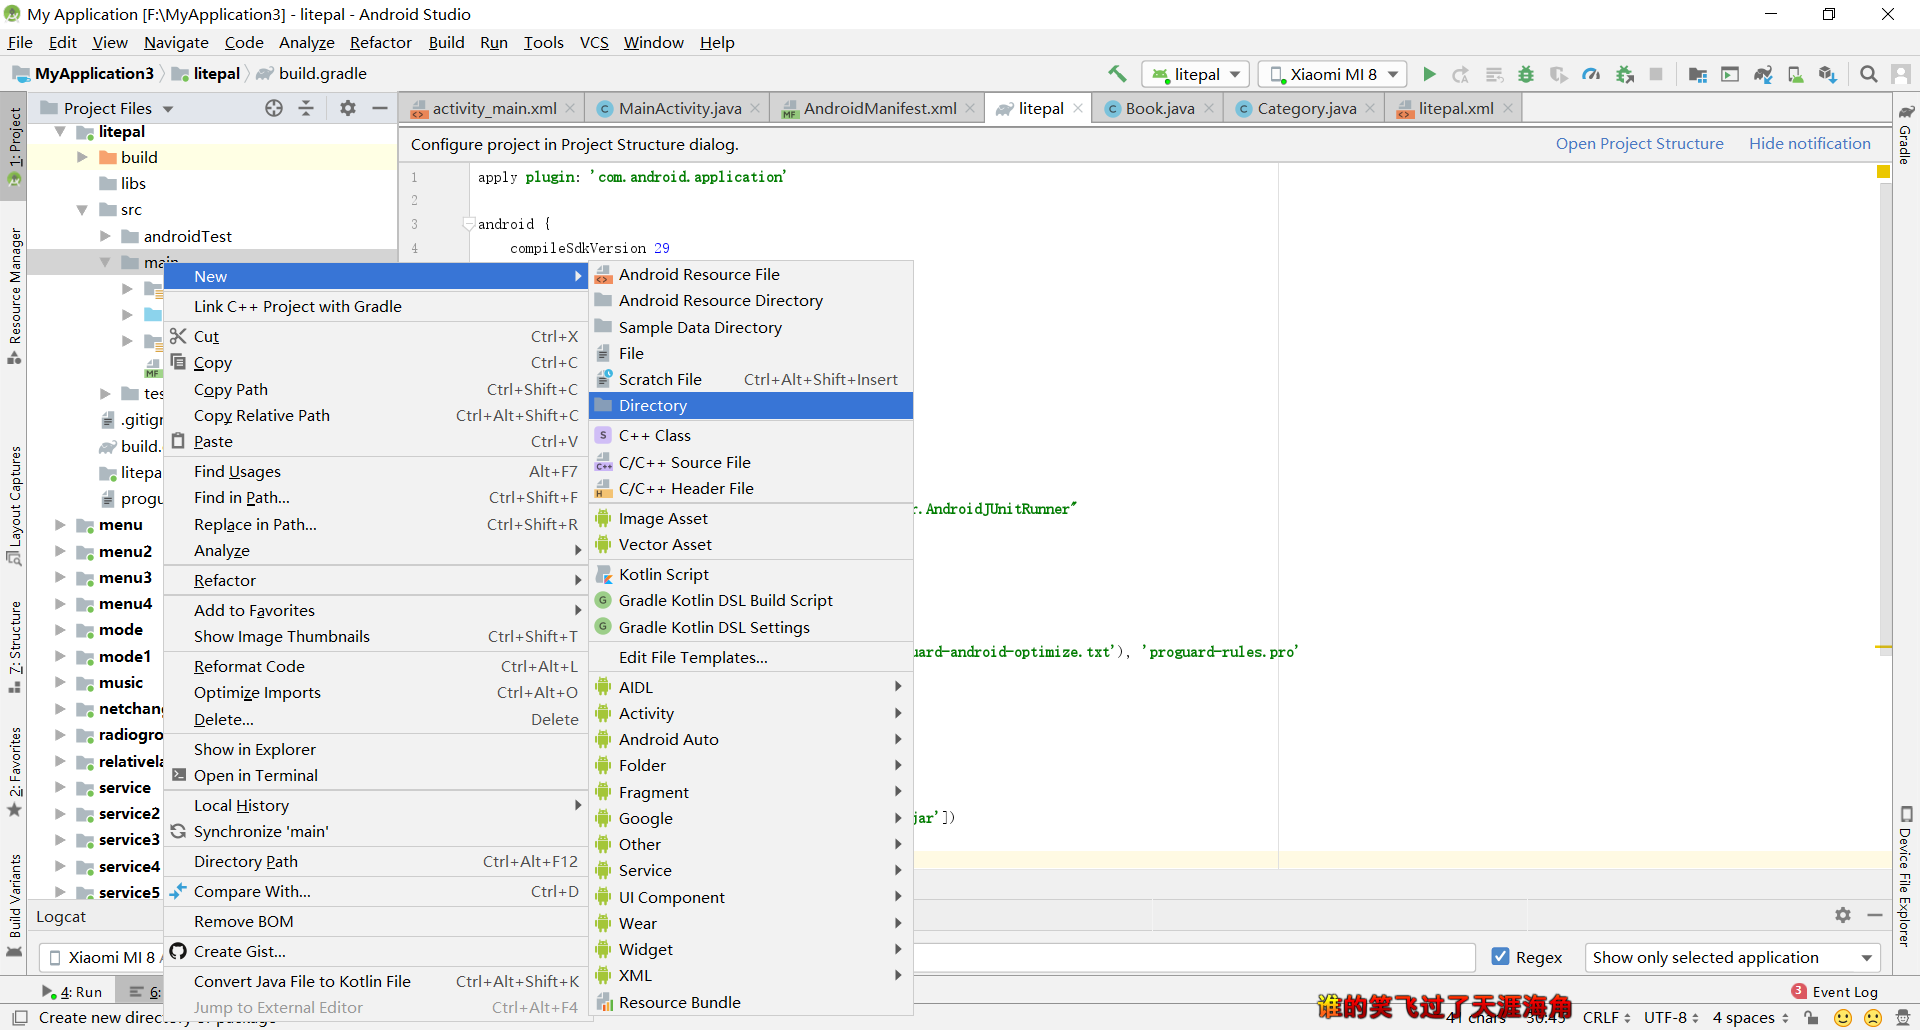Open the litepal run configuration dropdown

point(1196,74)
